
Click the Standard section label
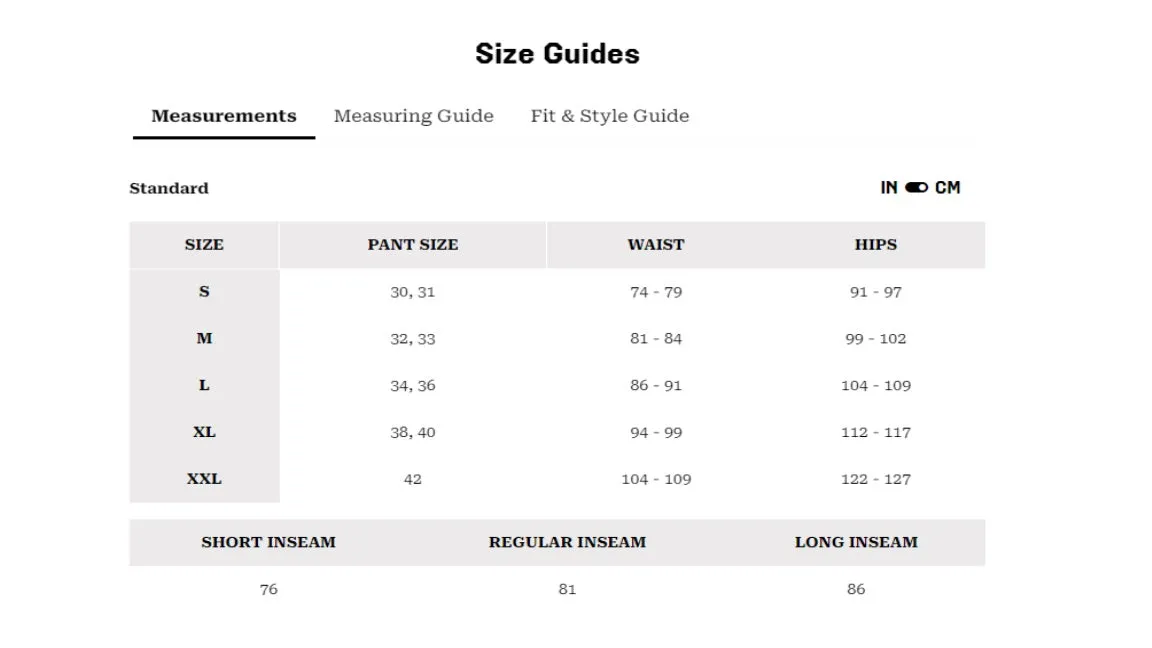169,188
